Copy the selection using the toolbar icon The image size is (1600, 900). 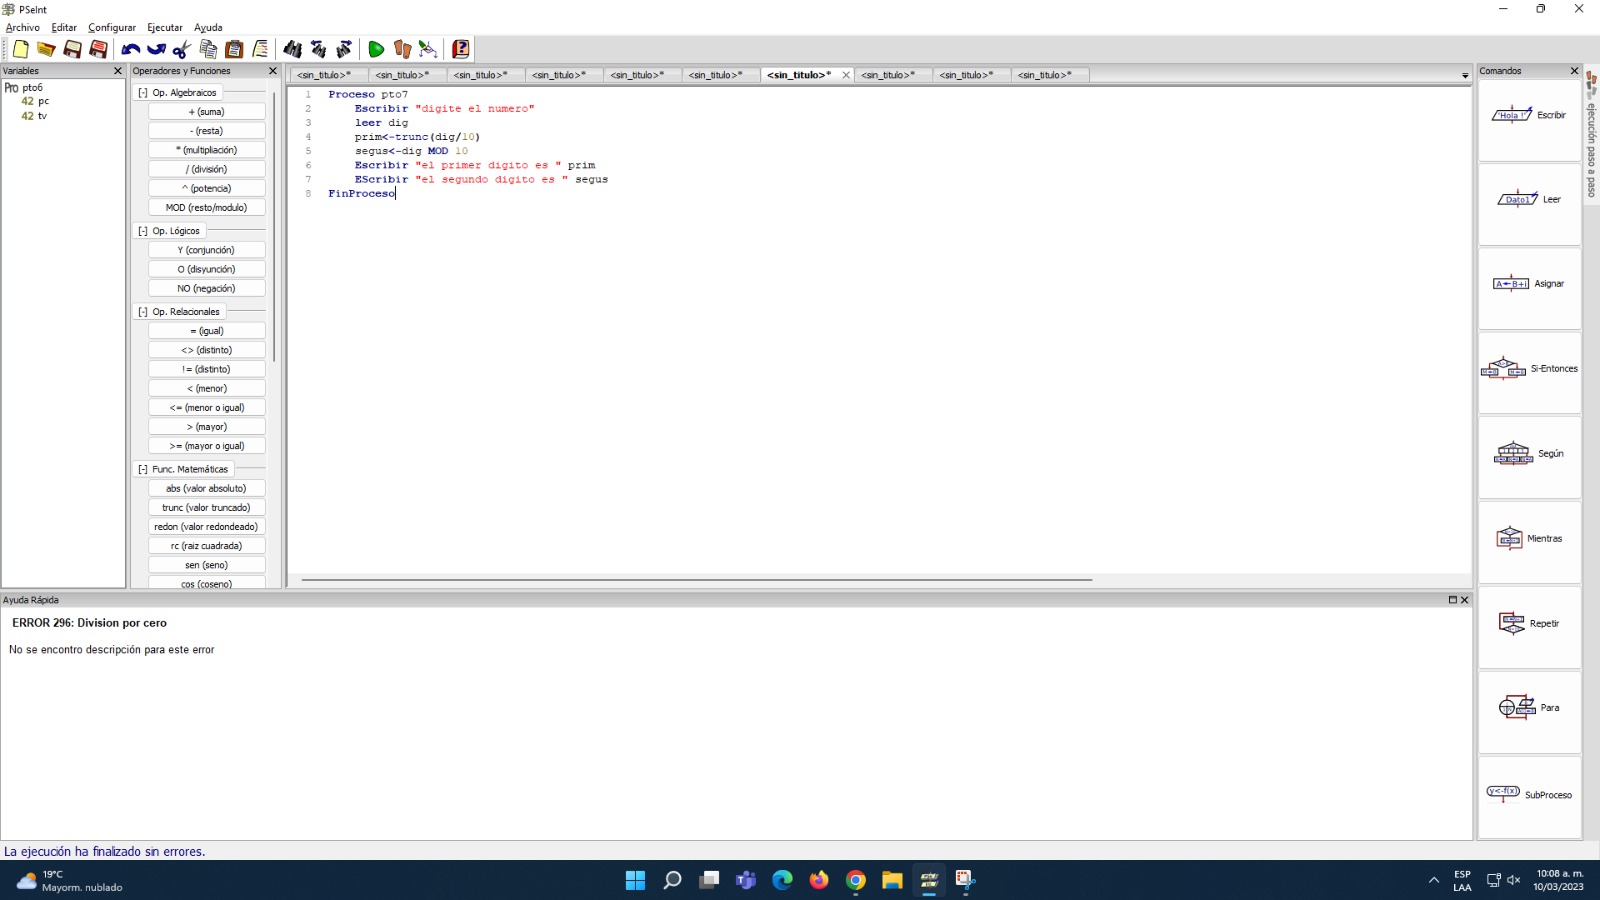coord(208,49)
